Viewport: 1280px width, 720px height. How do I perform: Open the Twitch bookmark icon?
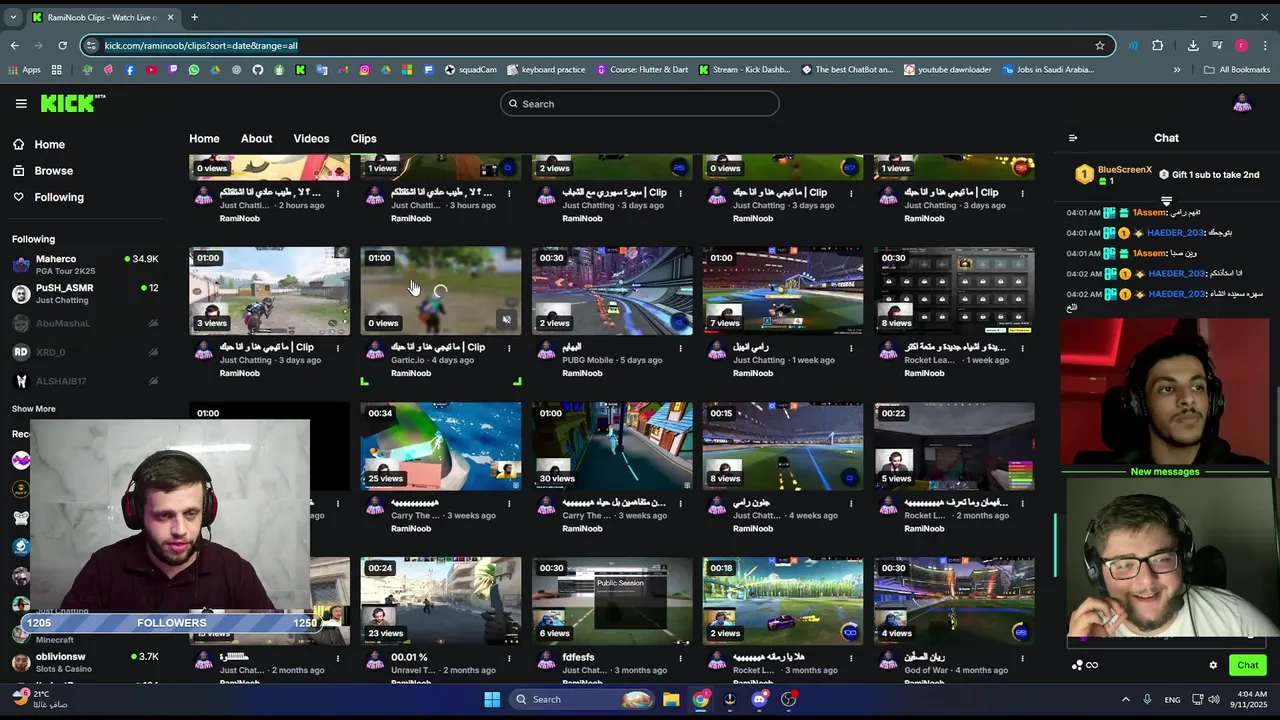[173, 70]
